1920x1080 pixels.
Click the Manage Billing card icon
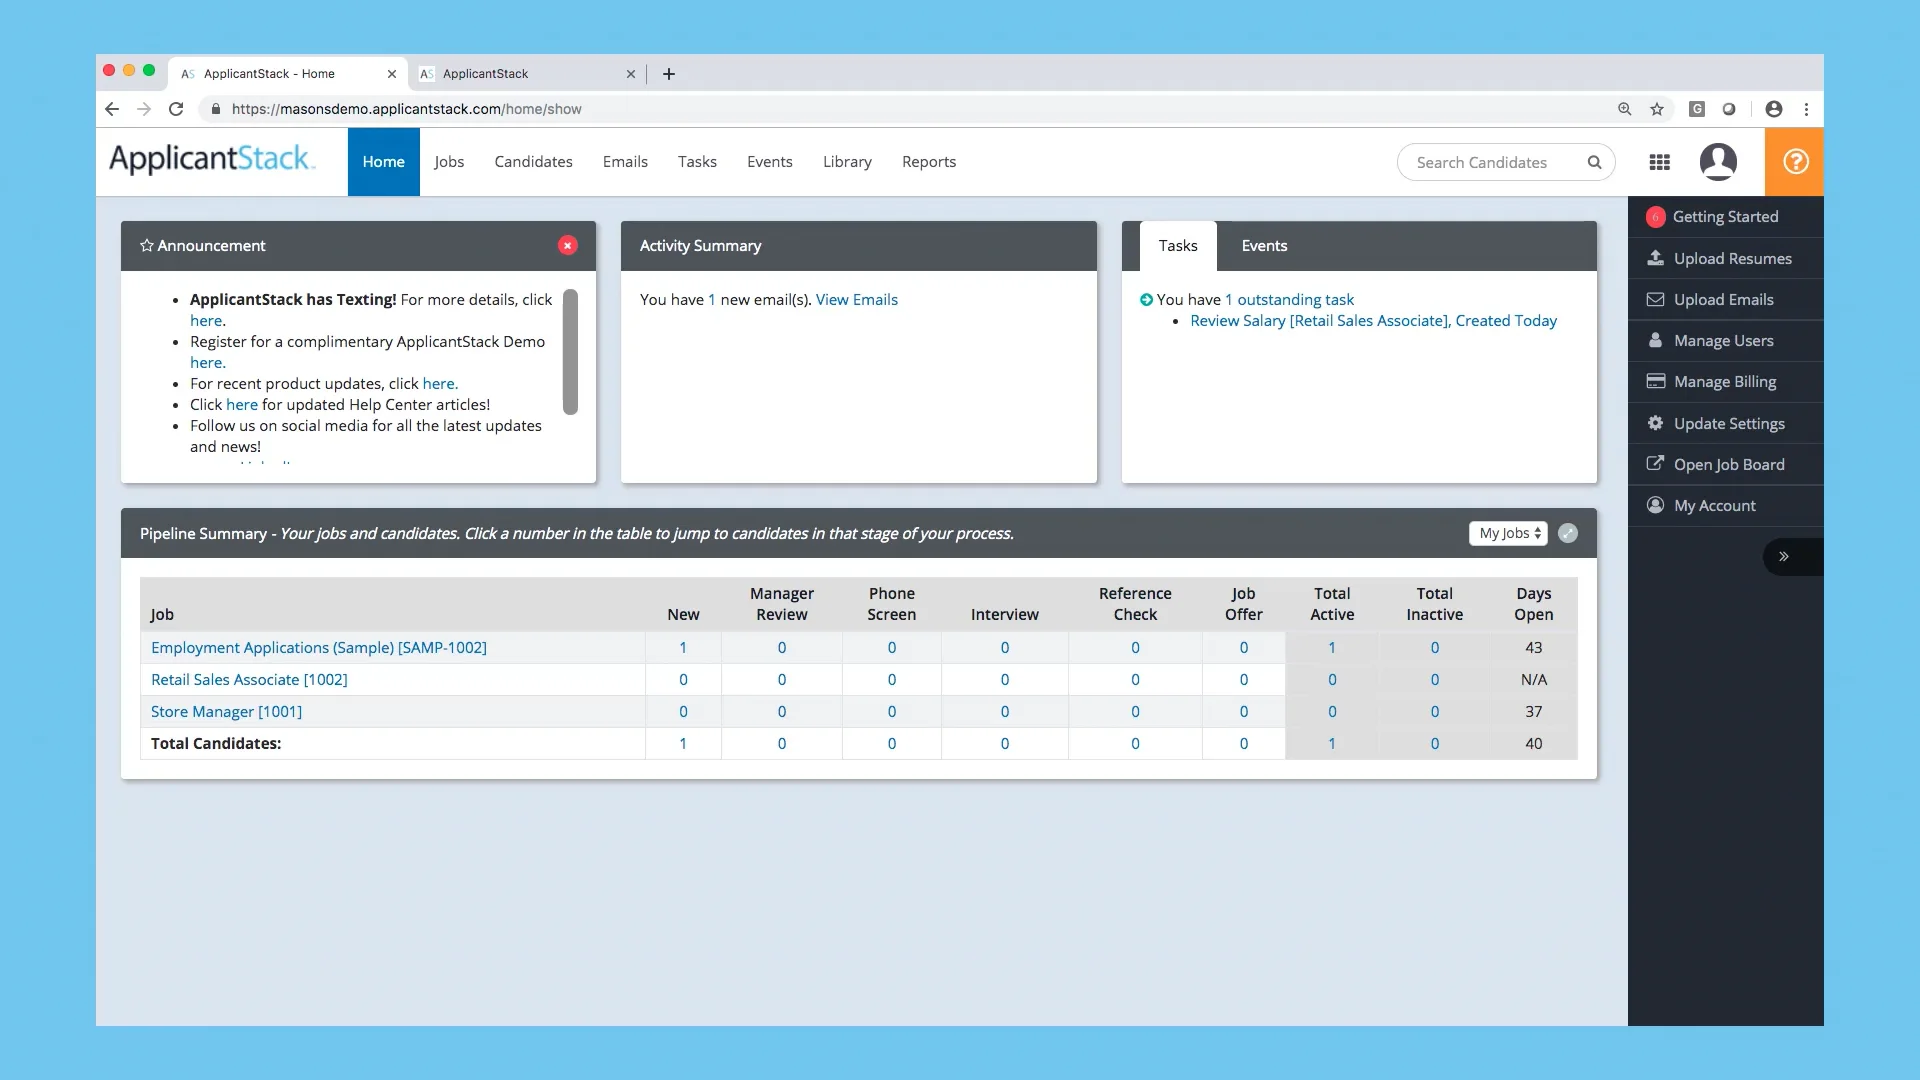coord(1656,381)
